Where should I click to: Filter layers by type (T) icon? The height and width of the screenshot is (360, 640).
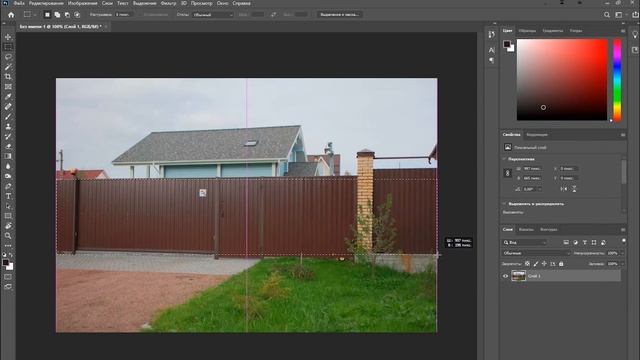(584, 242)
